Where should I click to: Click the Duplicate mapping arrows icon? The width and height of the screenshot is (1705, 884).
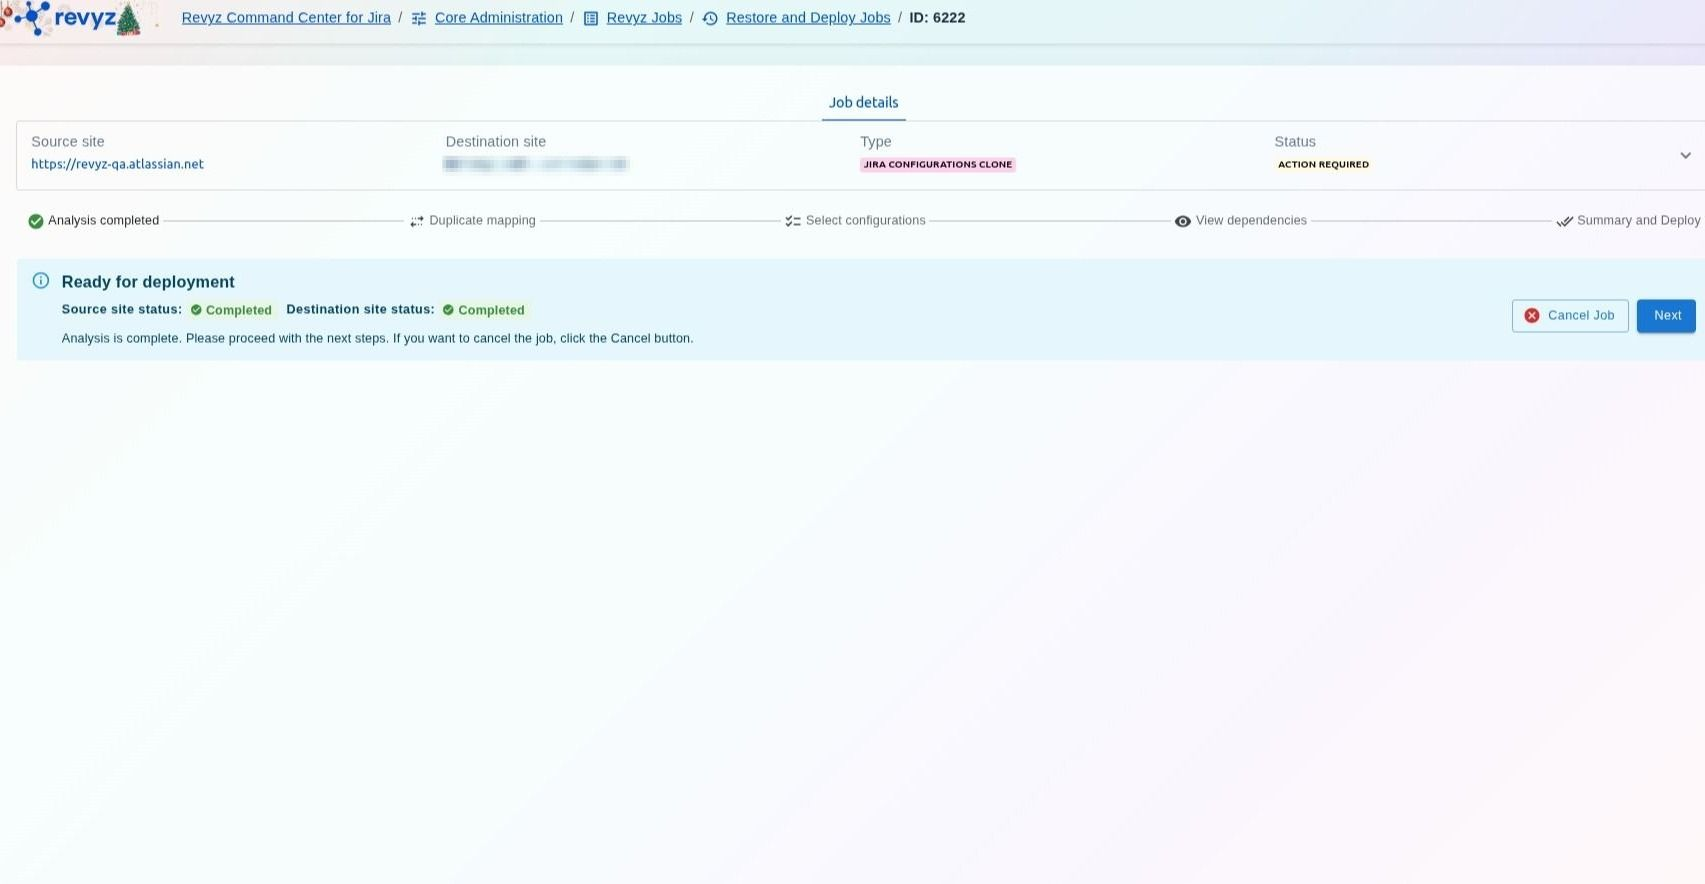tap(417, 221)
